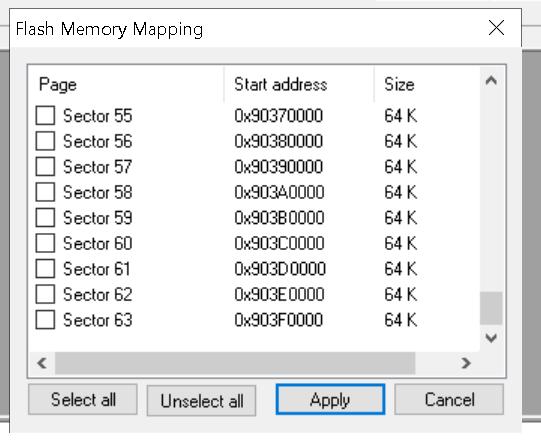Select the address 0x90390000
541x443 pixels.
pos(278,167)
